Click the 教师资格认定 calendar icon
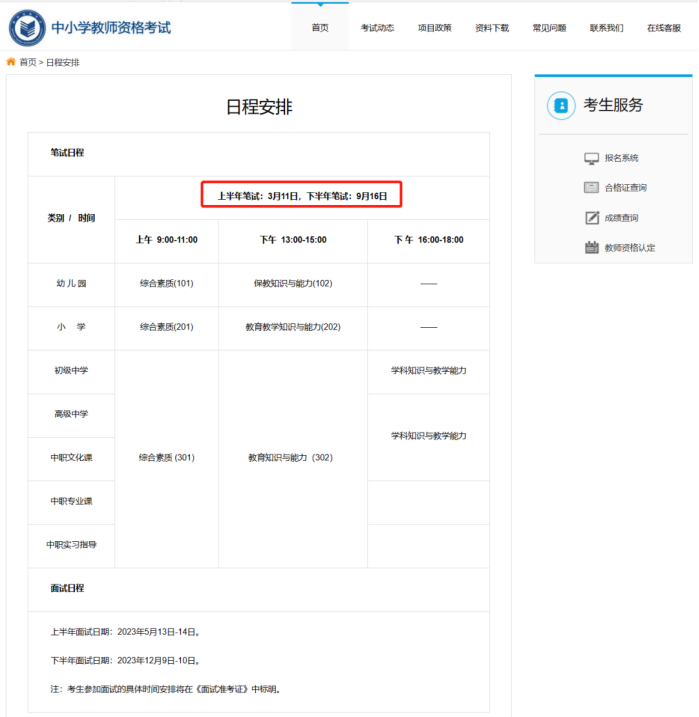 click(591, 248)
